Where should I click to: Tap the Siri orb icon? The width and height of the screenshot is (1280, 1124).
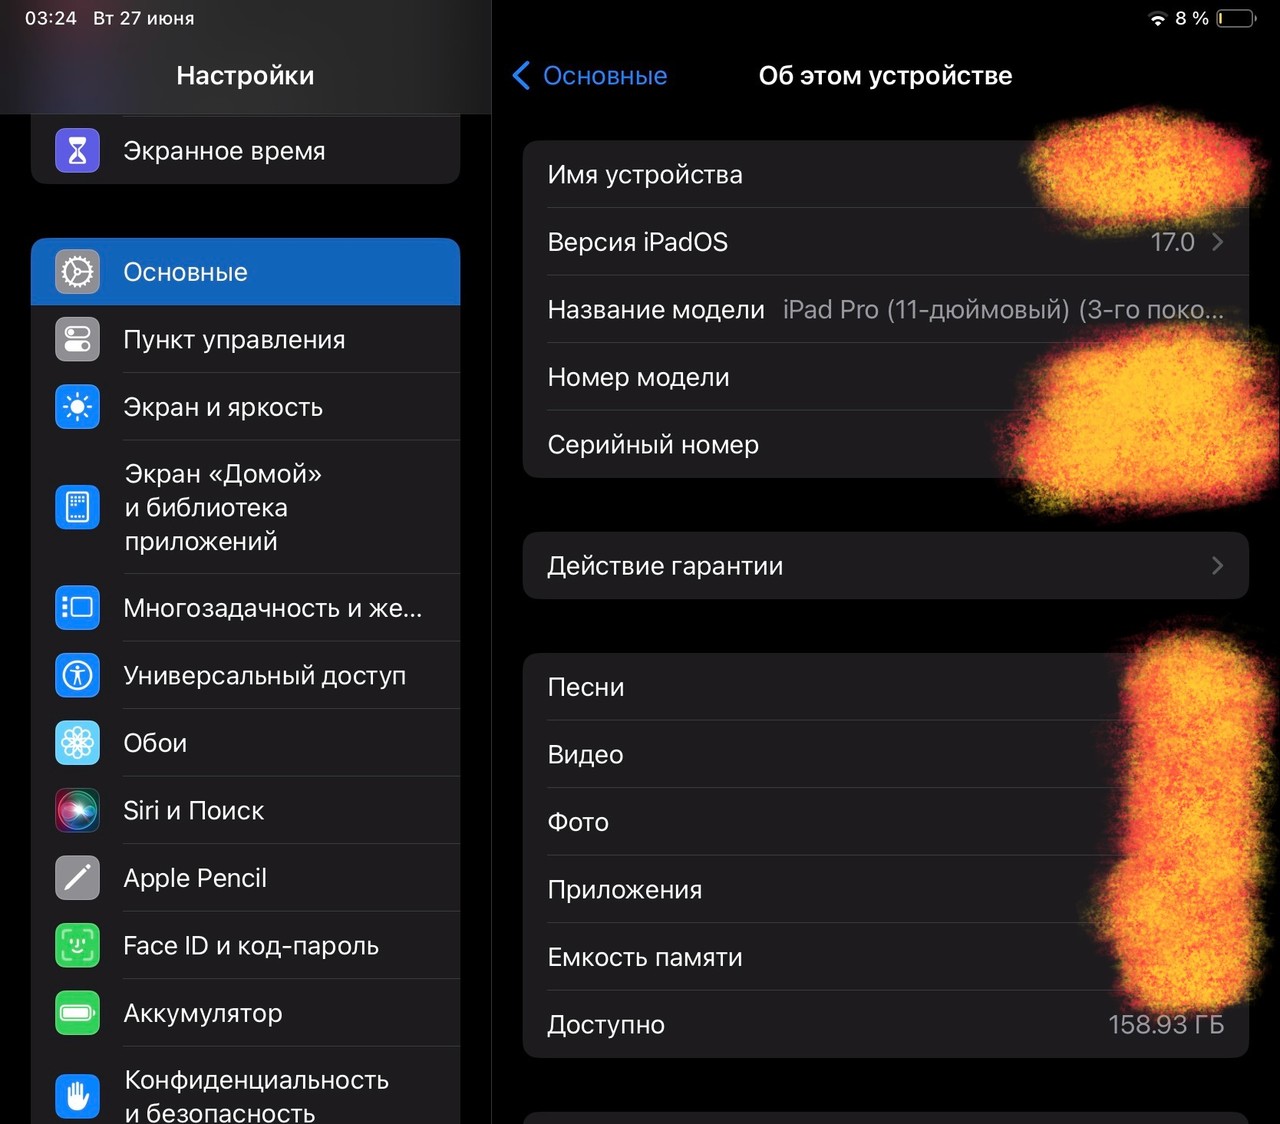(77, 811)
